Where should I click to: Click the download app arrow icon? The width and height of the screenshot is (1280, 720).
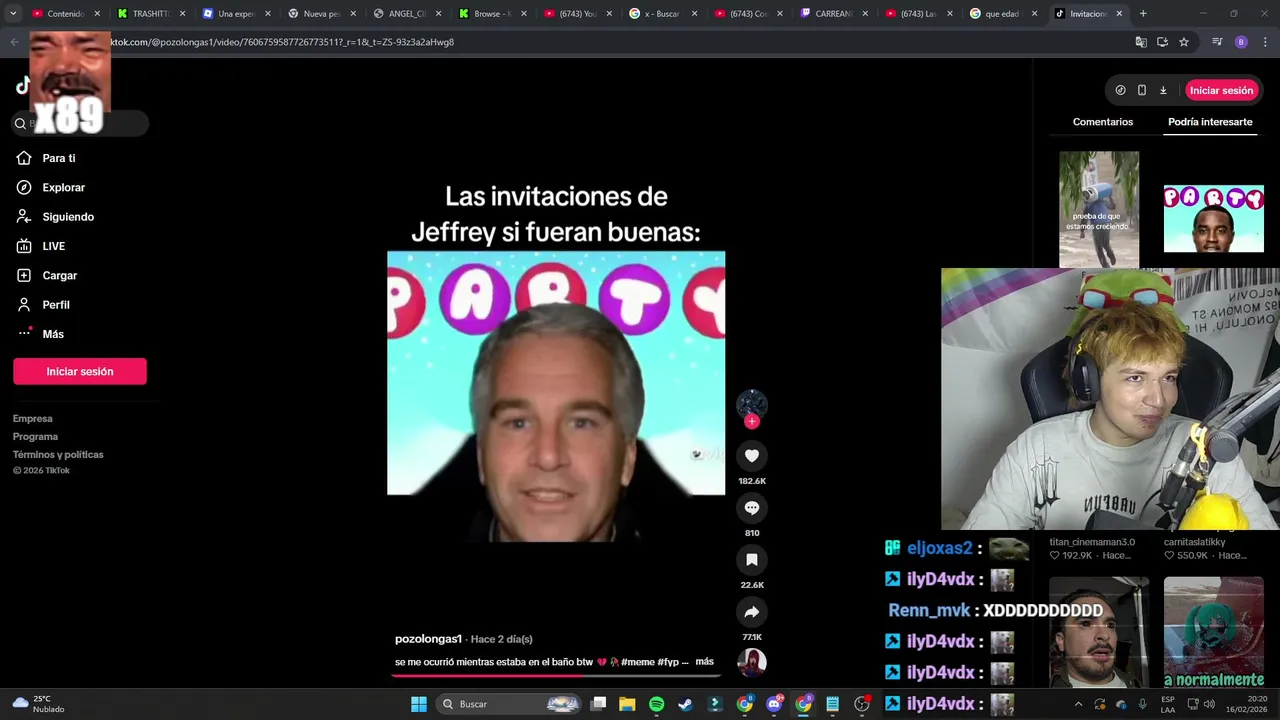pyautogui.click(x=1163, y=90)
